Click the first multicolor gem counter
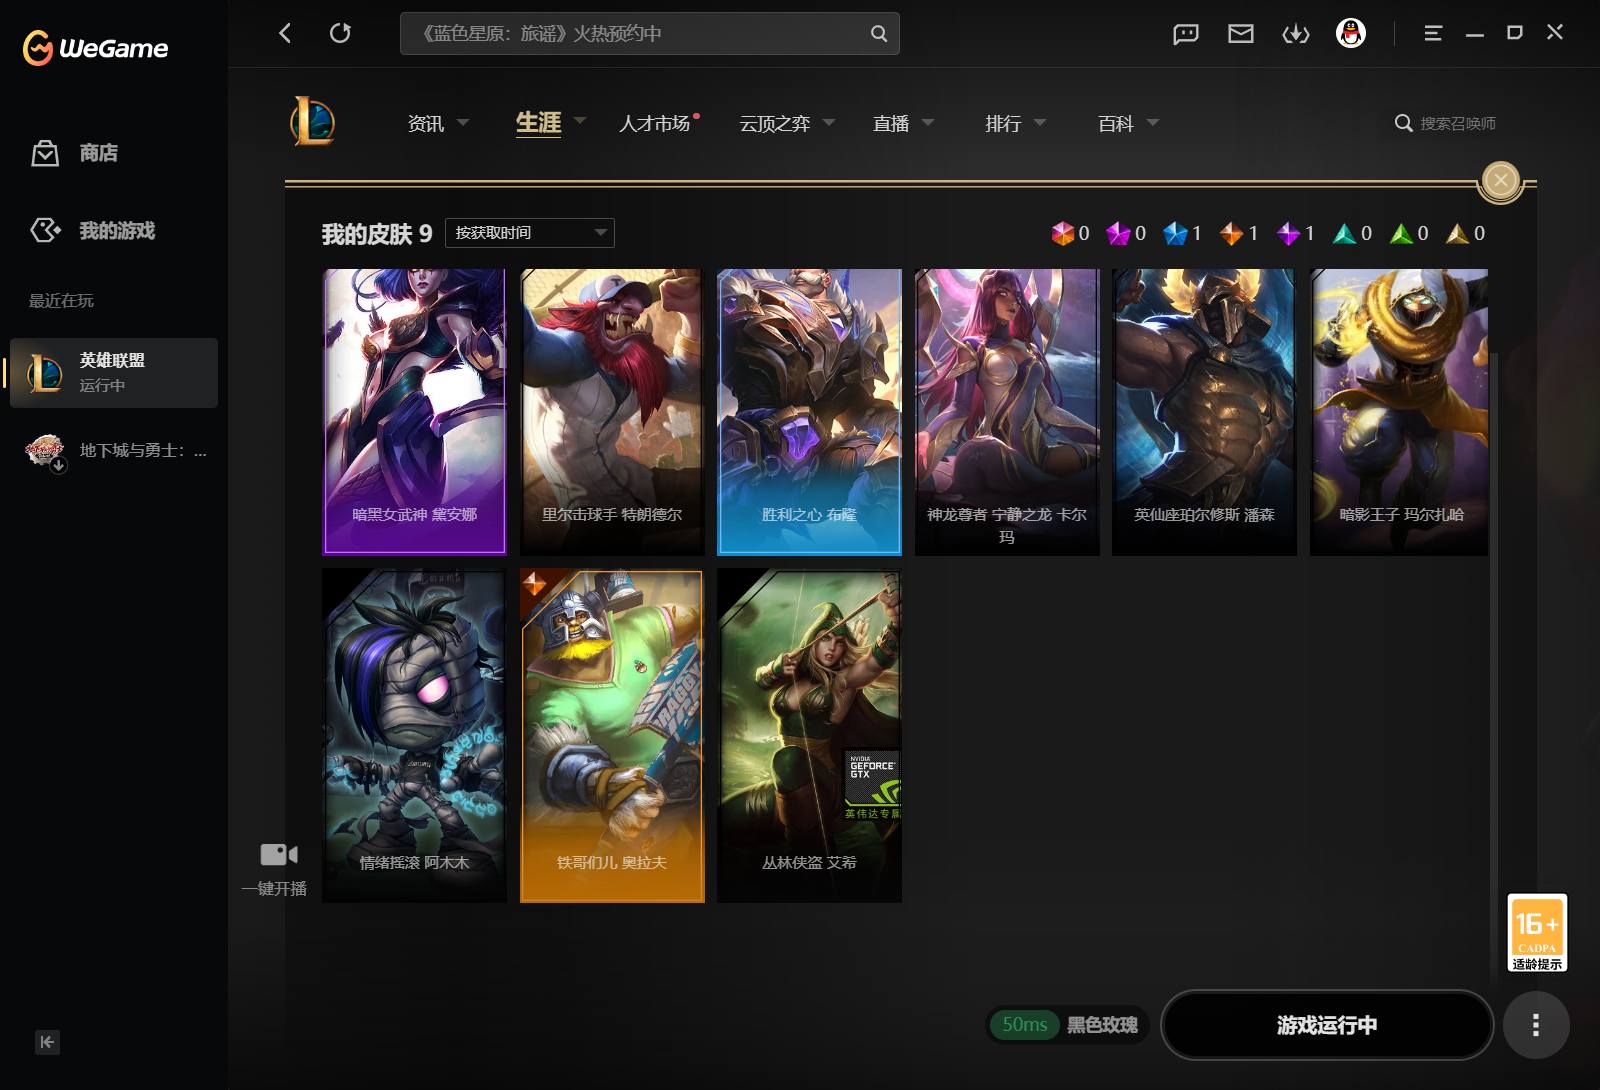Image resolution: width=1600 pixels, height=1090 pixels. click(x=1070, y=233)
